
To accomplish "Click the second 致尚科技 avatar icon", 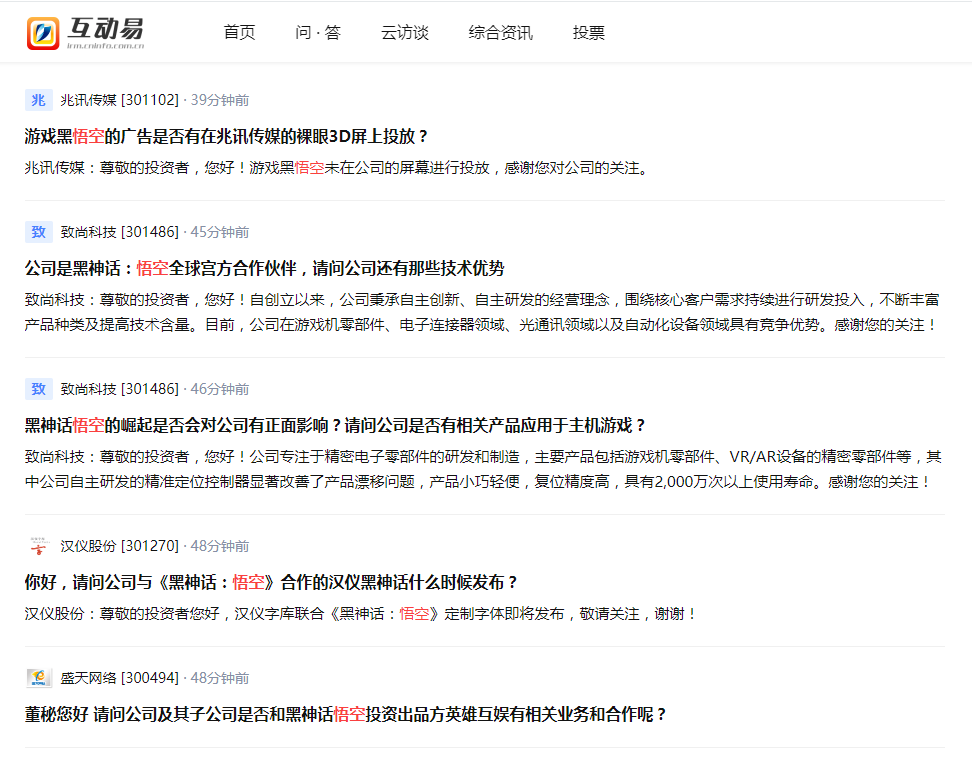I will (38, 388).
